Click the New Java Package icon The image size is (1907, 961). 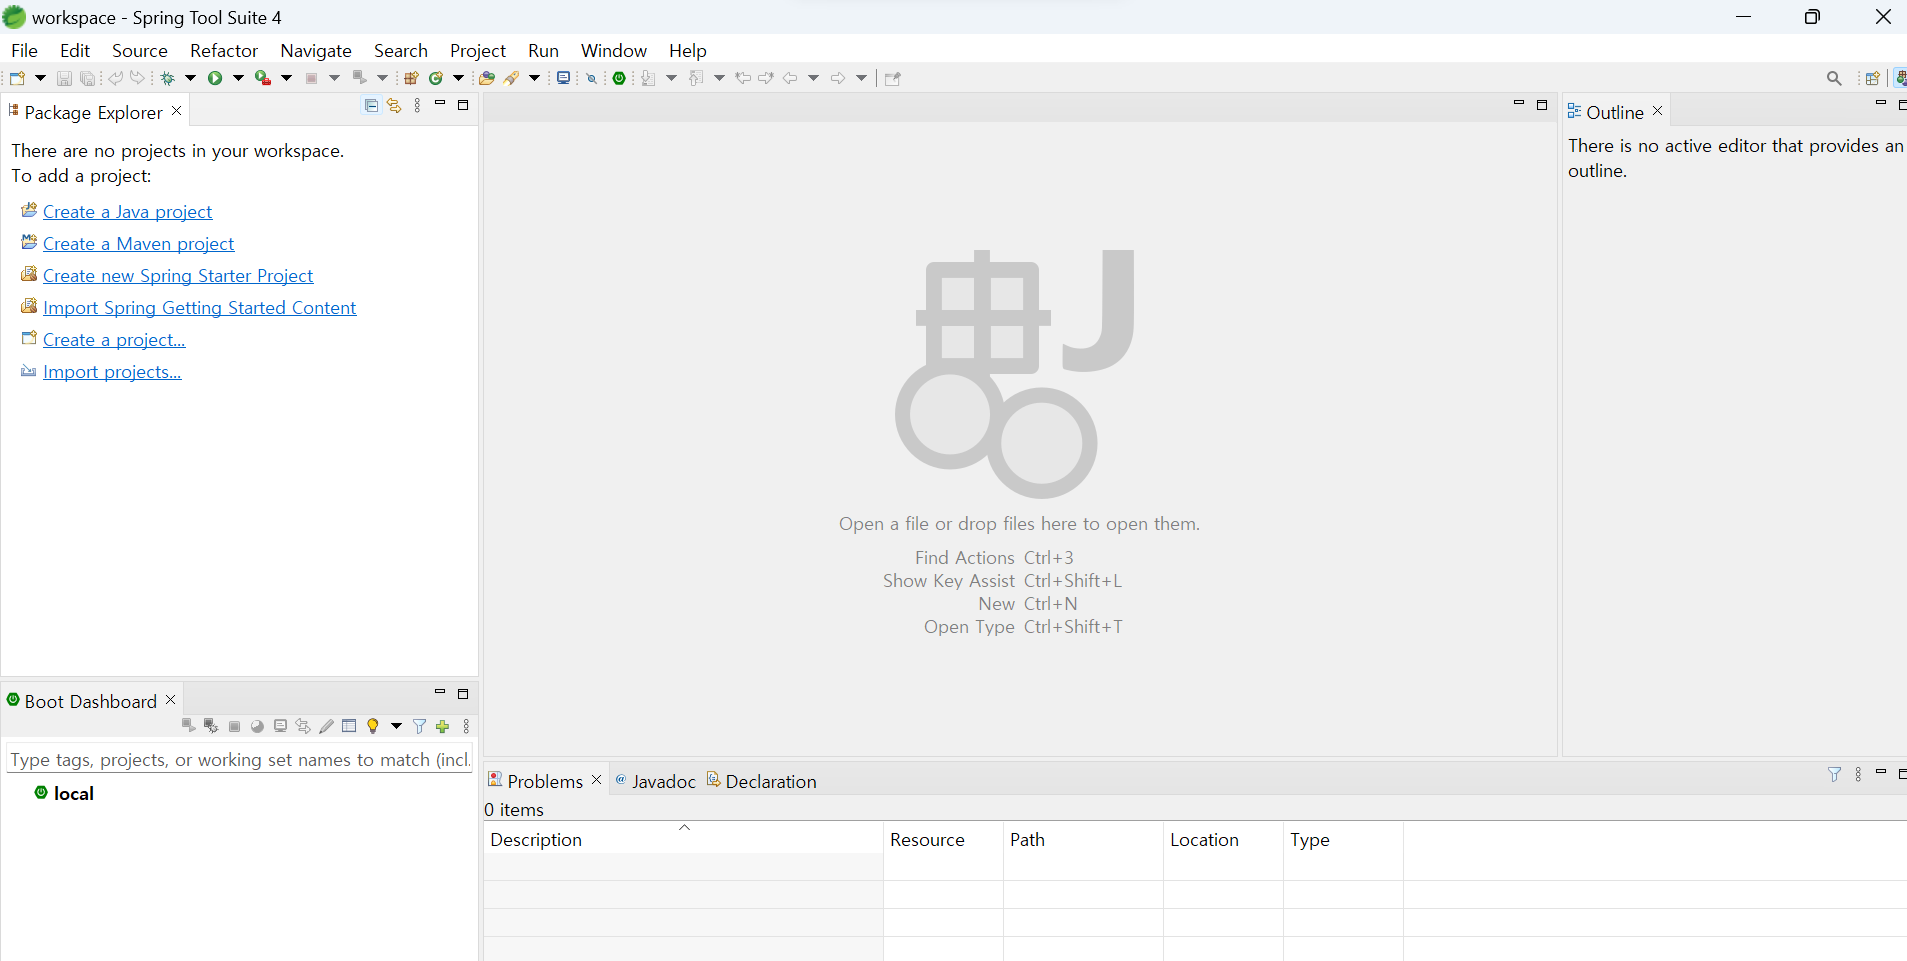coord(411,78)
